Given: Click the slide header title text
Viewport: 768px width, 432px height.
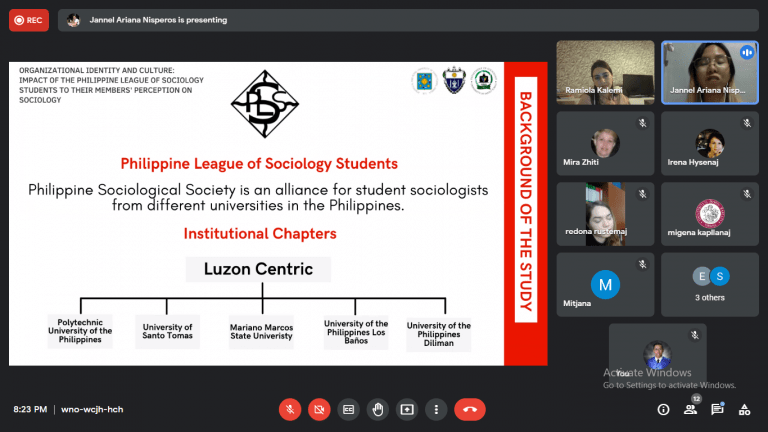Looking at the screenshot, I should (x=111, y=85).
